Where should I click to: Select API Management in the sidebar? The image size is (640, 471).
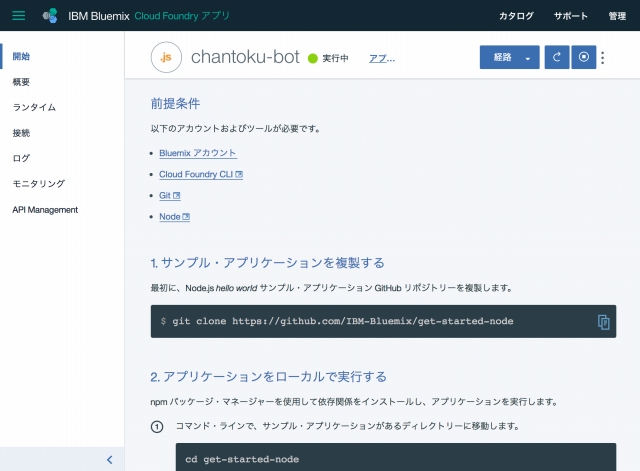(x=45, y=210)
